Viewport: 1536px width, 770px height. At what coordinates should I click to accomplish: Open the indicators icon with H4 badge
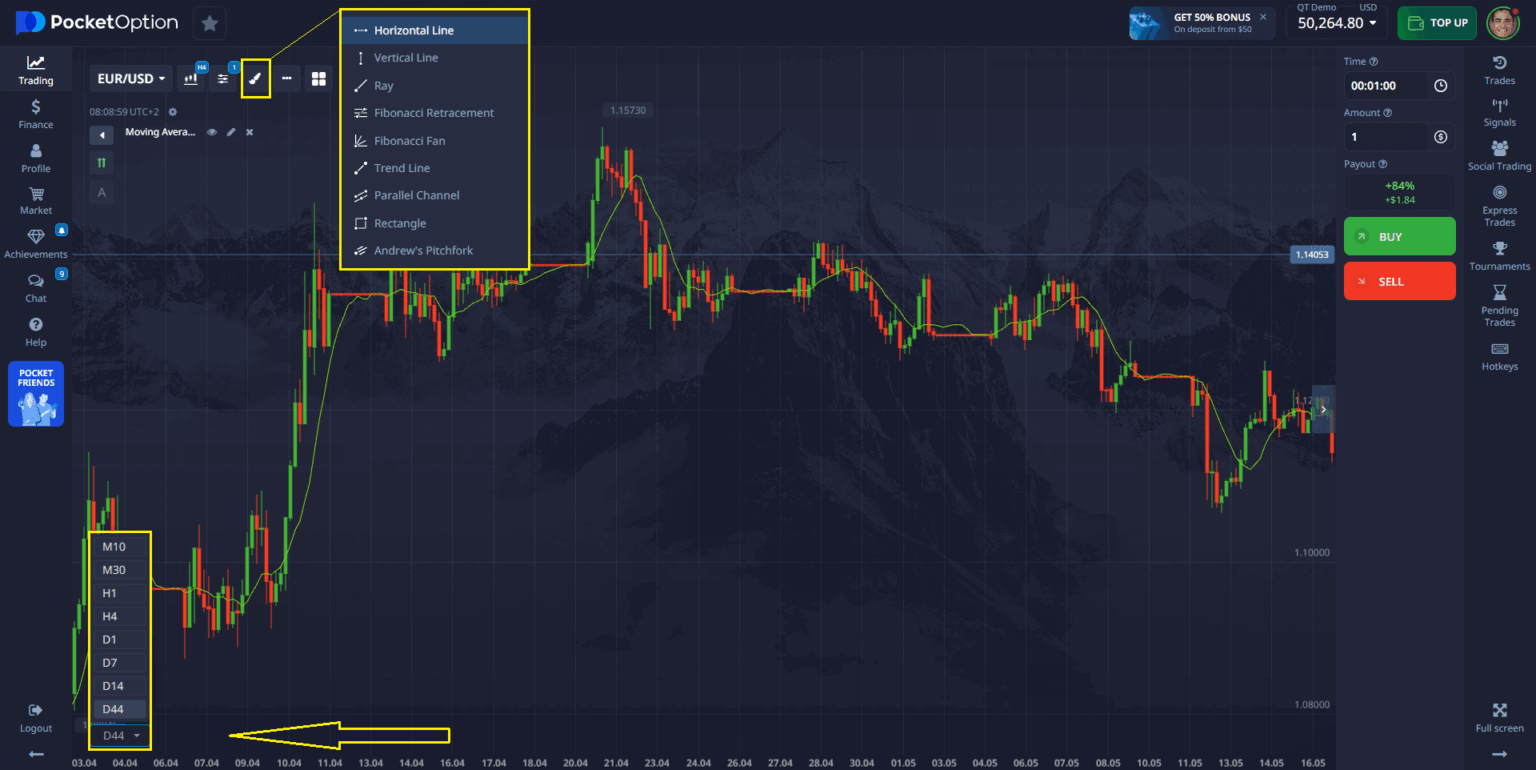(190, 78)
